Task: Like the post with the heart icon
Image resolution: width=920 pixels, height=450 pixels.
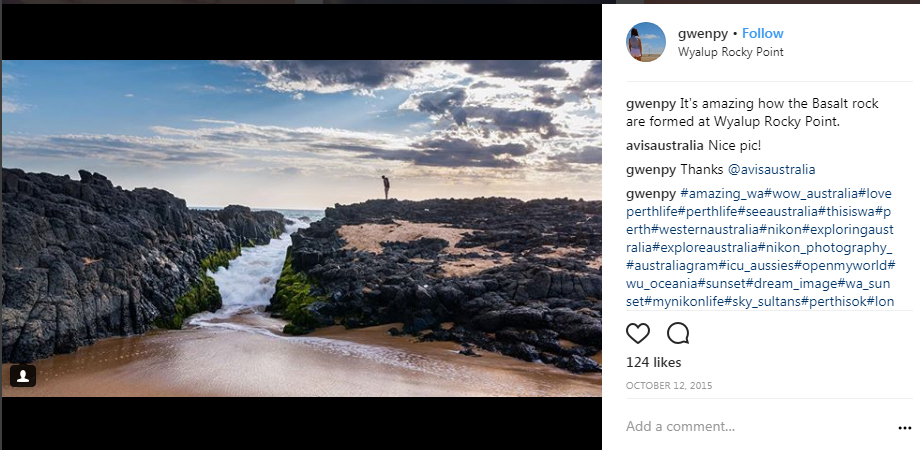Action: 637,333
